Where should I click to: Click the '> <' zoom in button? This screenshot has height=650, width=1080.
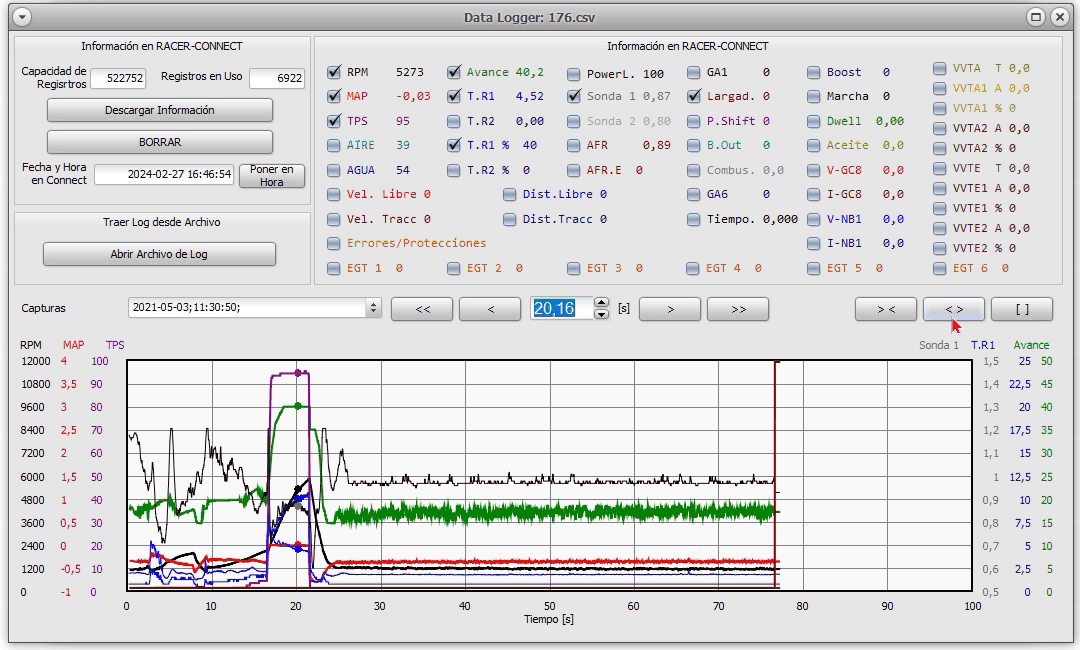coord(886,309)
